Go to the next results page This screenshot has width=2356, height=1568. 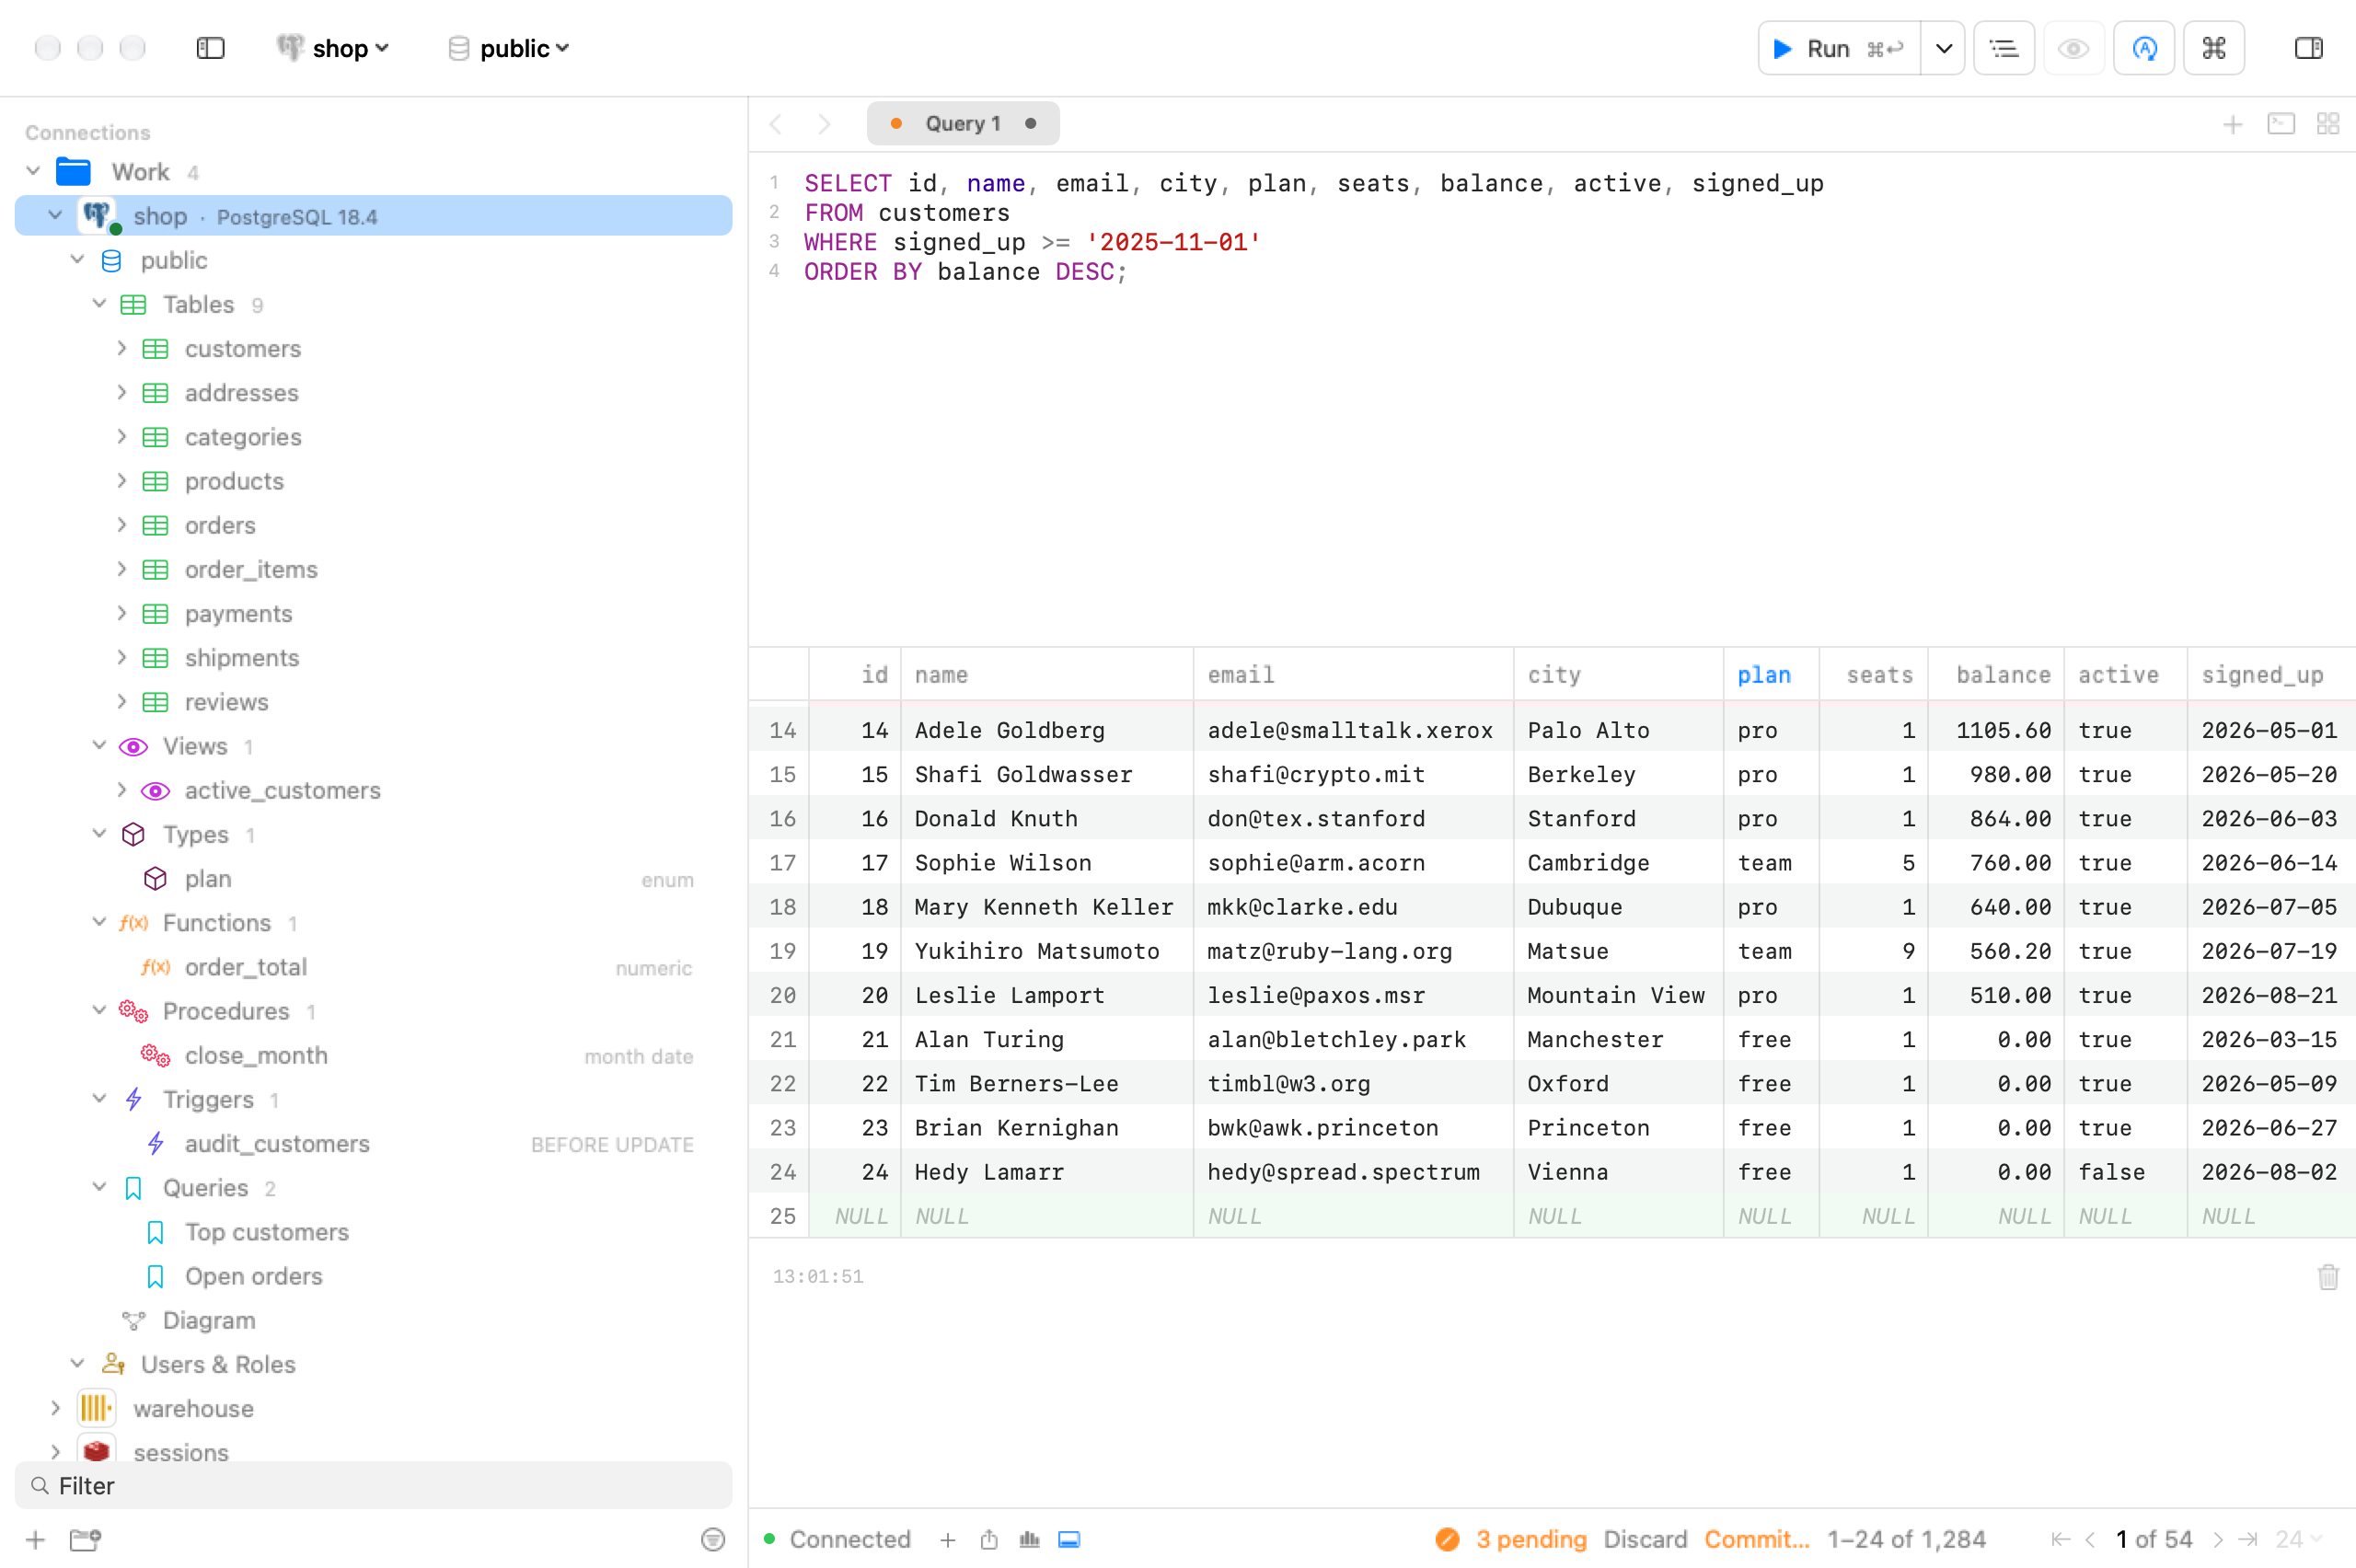click(2217, 1539)
